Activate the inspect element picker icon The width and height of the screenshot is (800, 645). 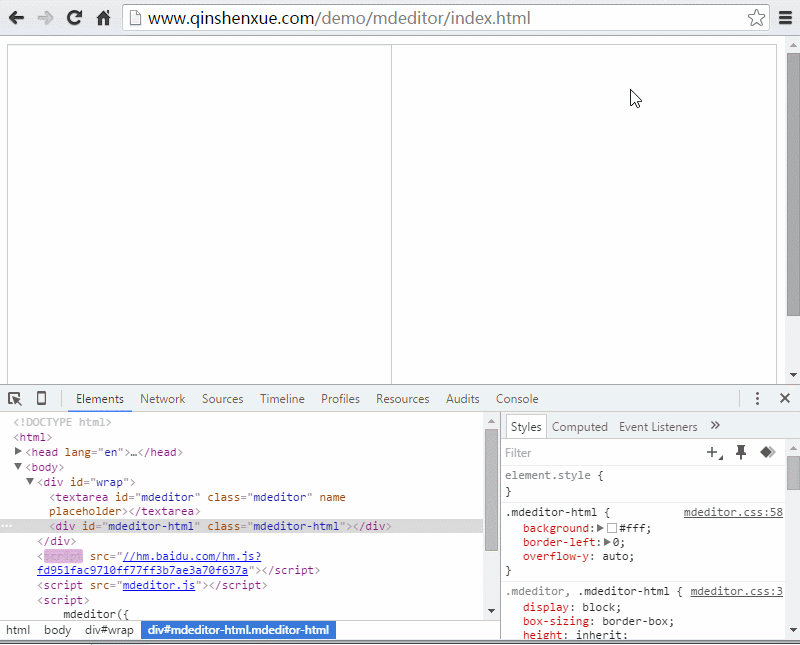[x=15, y=399]
